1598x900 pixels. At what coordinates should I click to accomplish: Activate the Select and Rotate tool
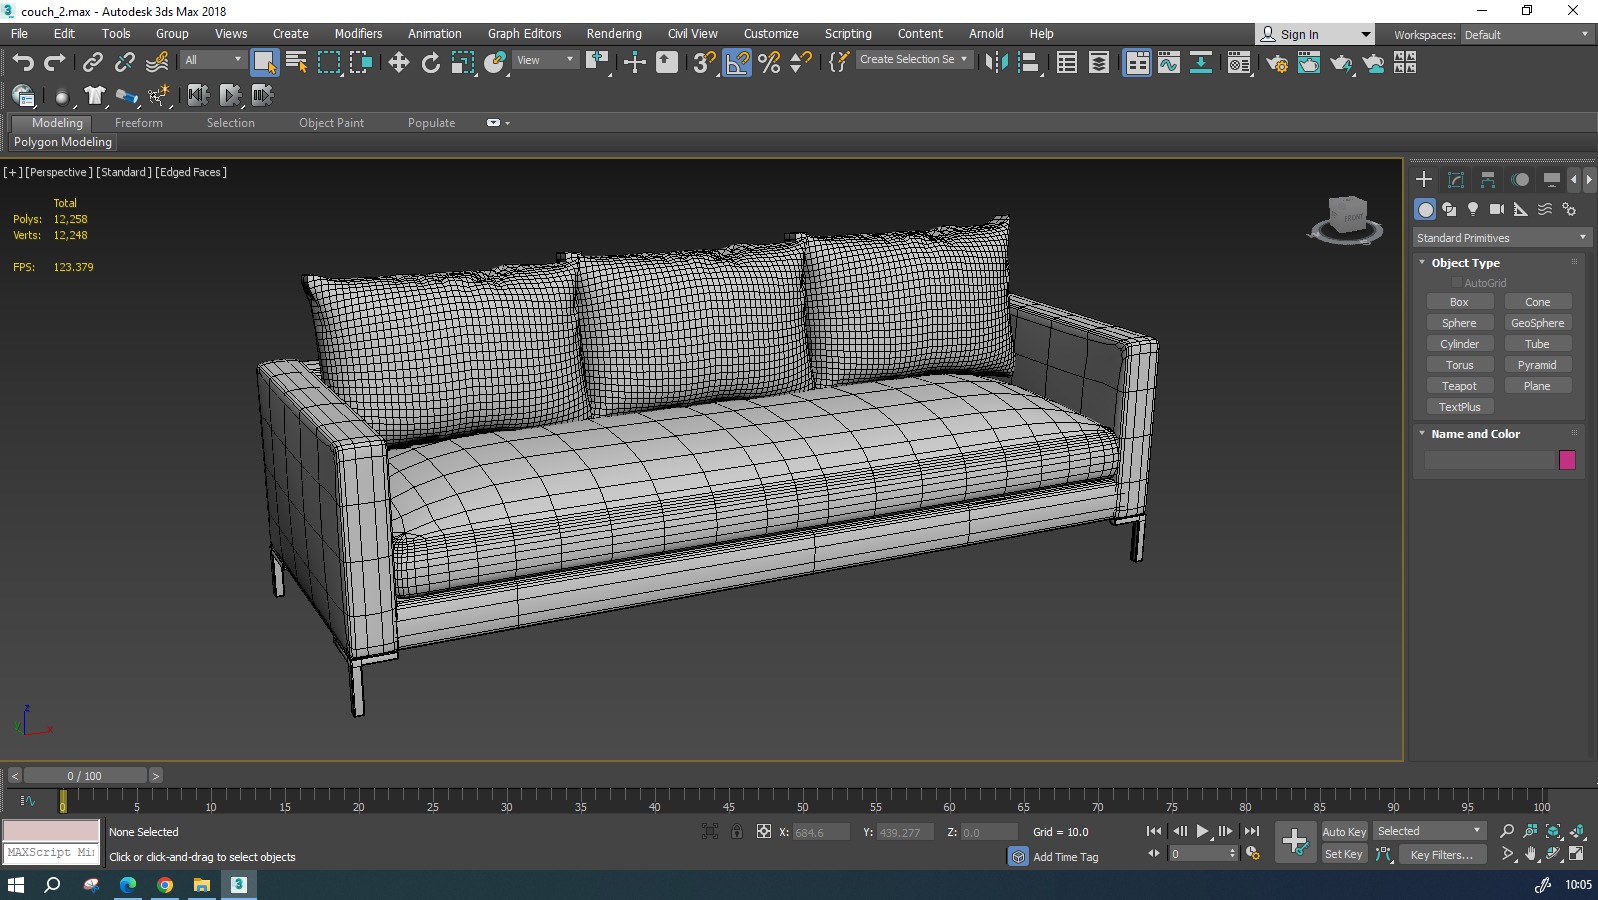(431, 62)
